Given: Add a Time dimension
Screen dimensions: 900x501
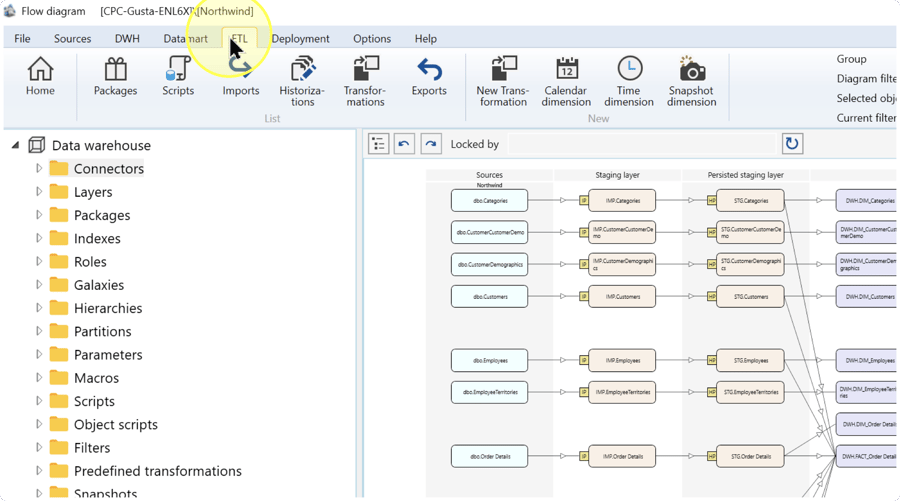Looking at the screenshot, I should 629,81.
